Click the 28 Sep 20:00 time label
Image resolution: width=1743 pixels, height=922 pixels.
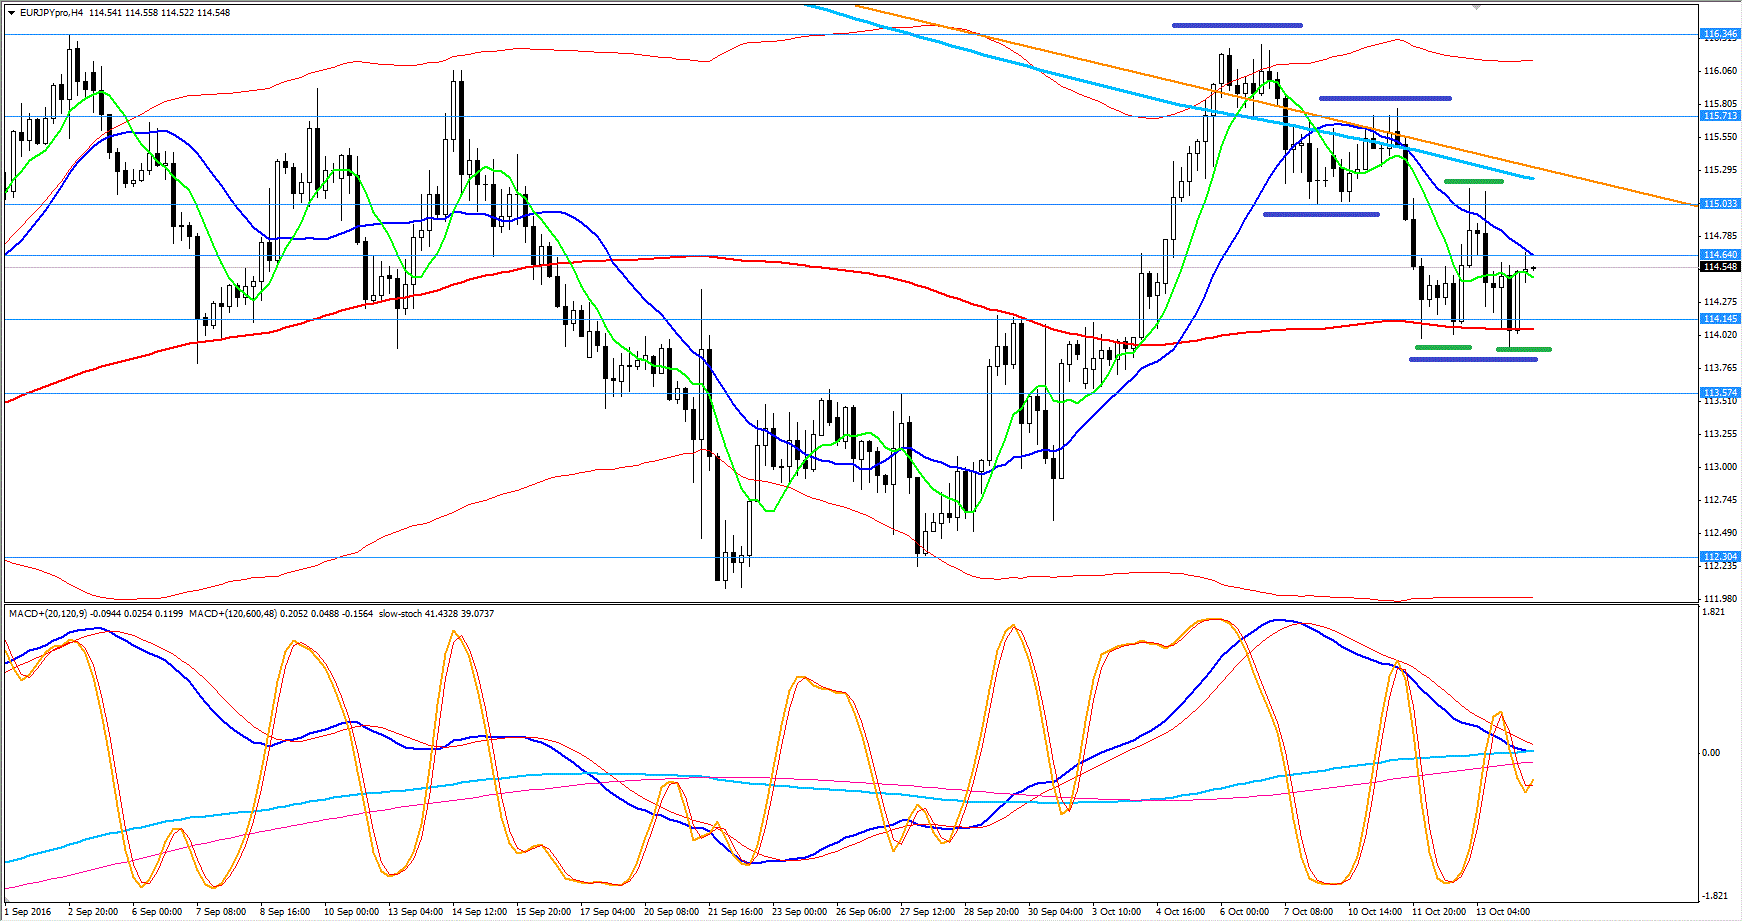991,912
